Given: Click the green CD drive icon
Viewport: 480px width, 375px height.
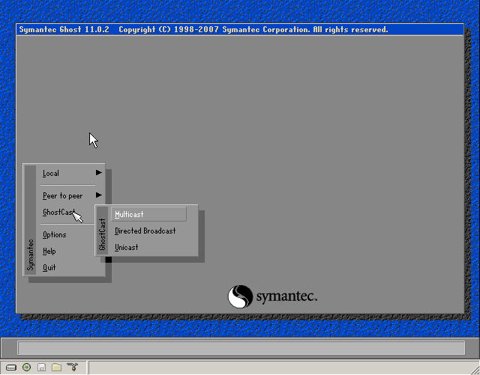Looking at the screenshot, I should tap(26, 367).
